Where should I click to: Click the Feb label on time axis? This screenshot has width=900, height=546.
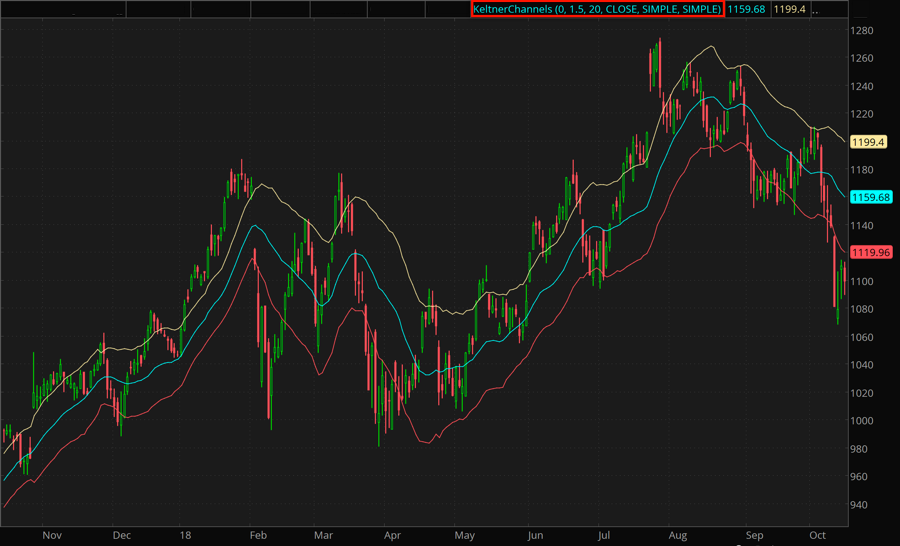(x=256, y=535)
